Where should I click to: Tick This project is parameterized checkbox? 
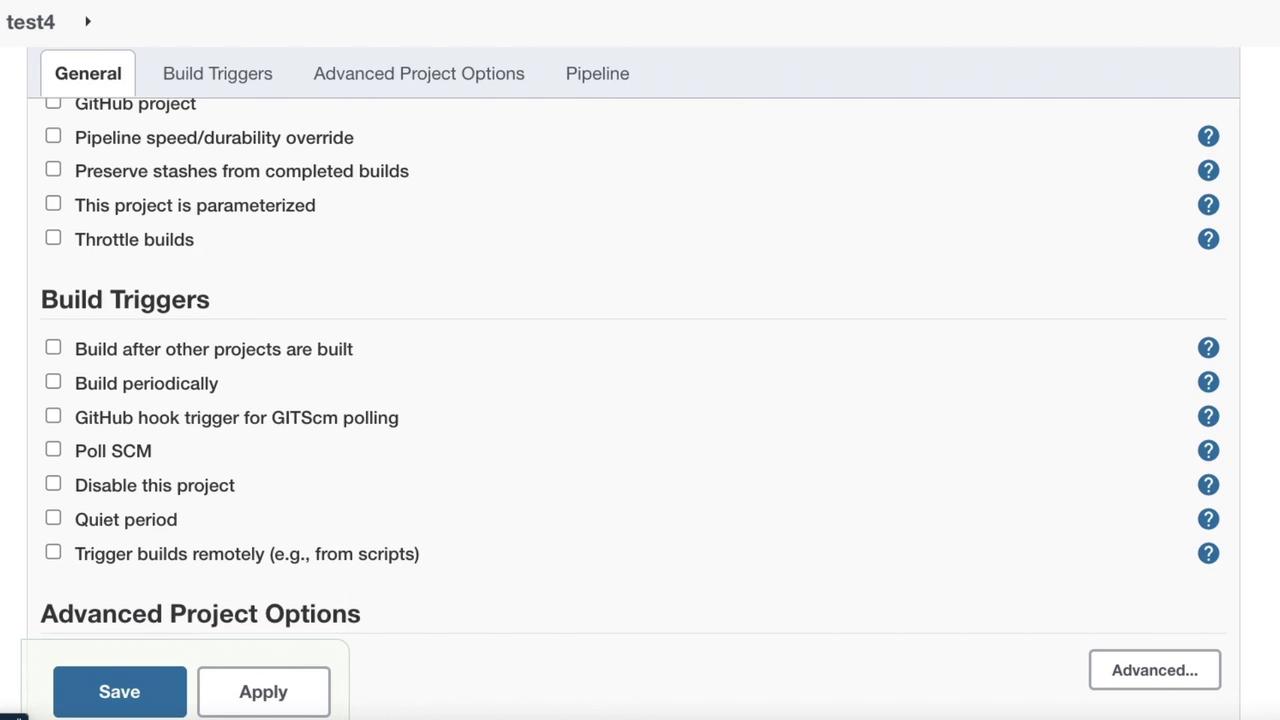(53, 204)
